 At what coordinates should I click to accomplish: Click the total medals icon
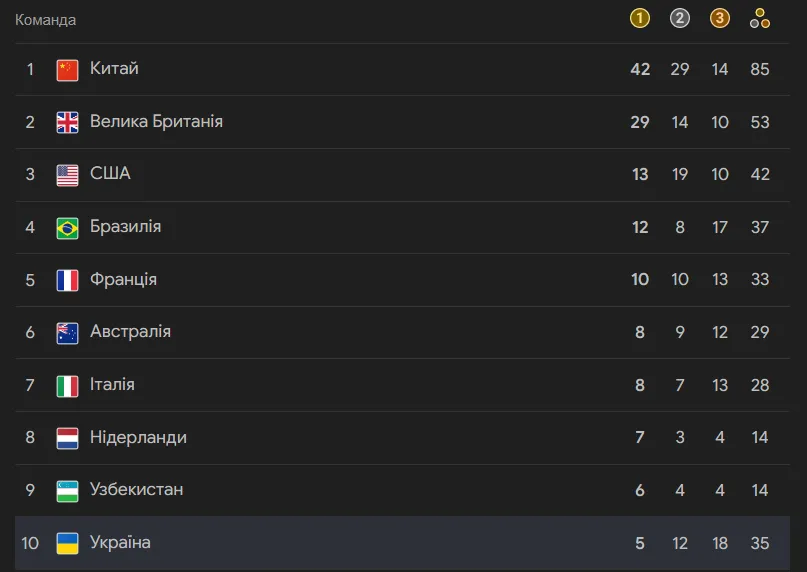point(760,18)
